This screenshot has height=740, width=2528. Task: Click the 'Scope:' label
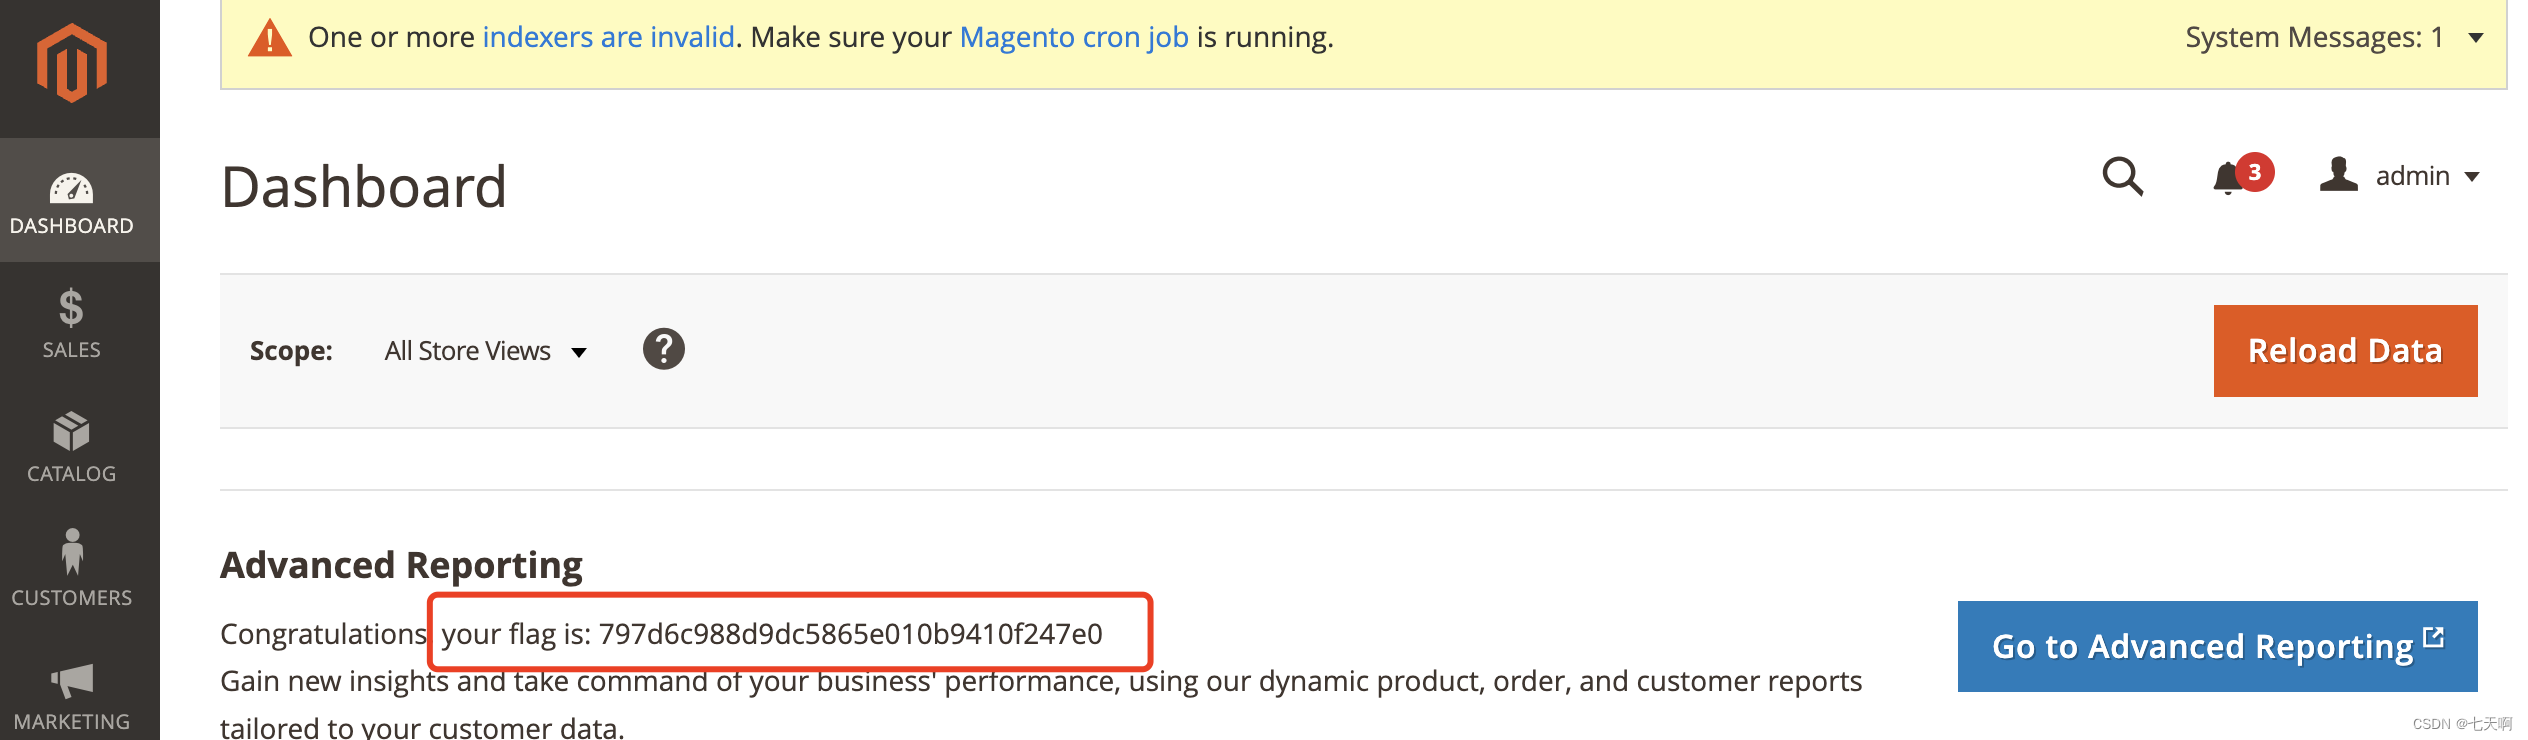[291, 351]
